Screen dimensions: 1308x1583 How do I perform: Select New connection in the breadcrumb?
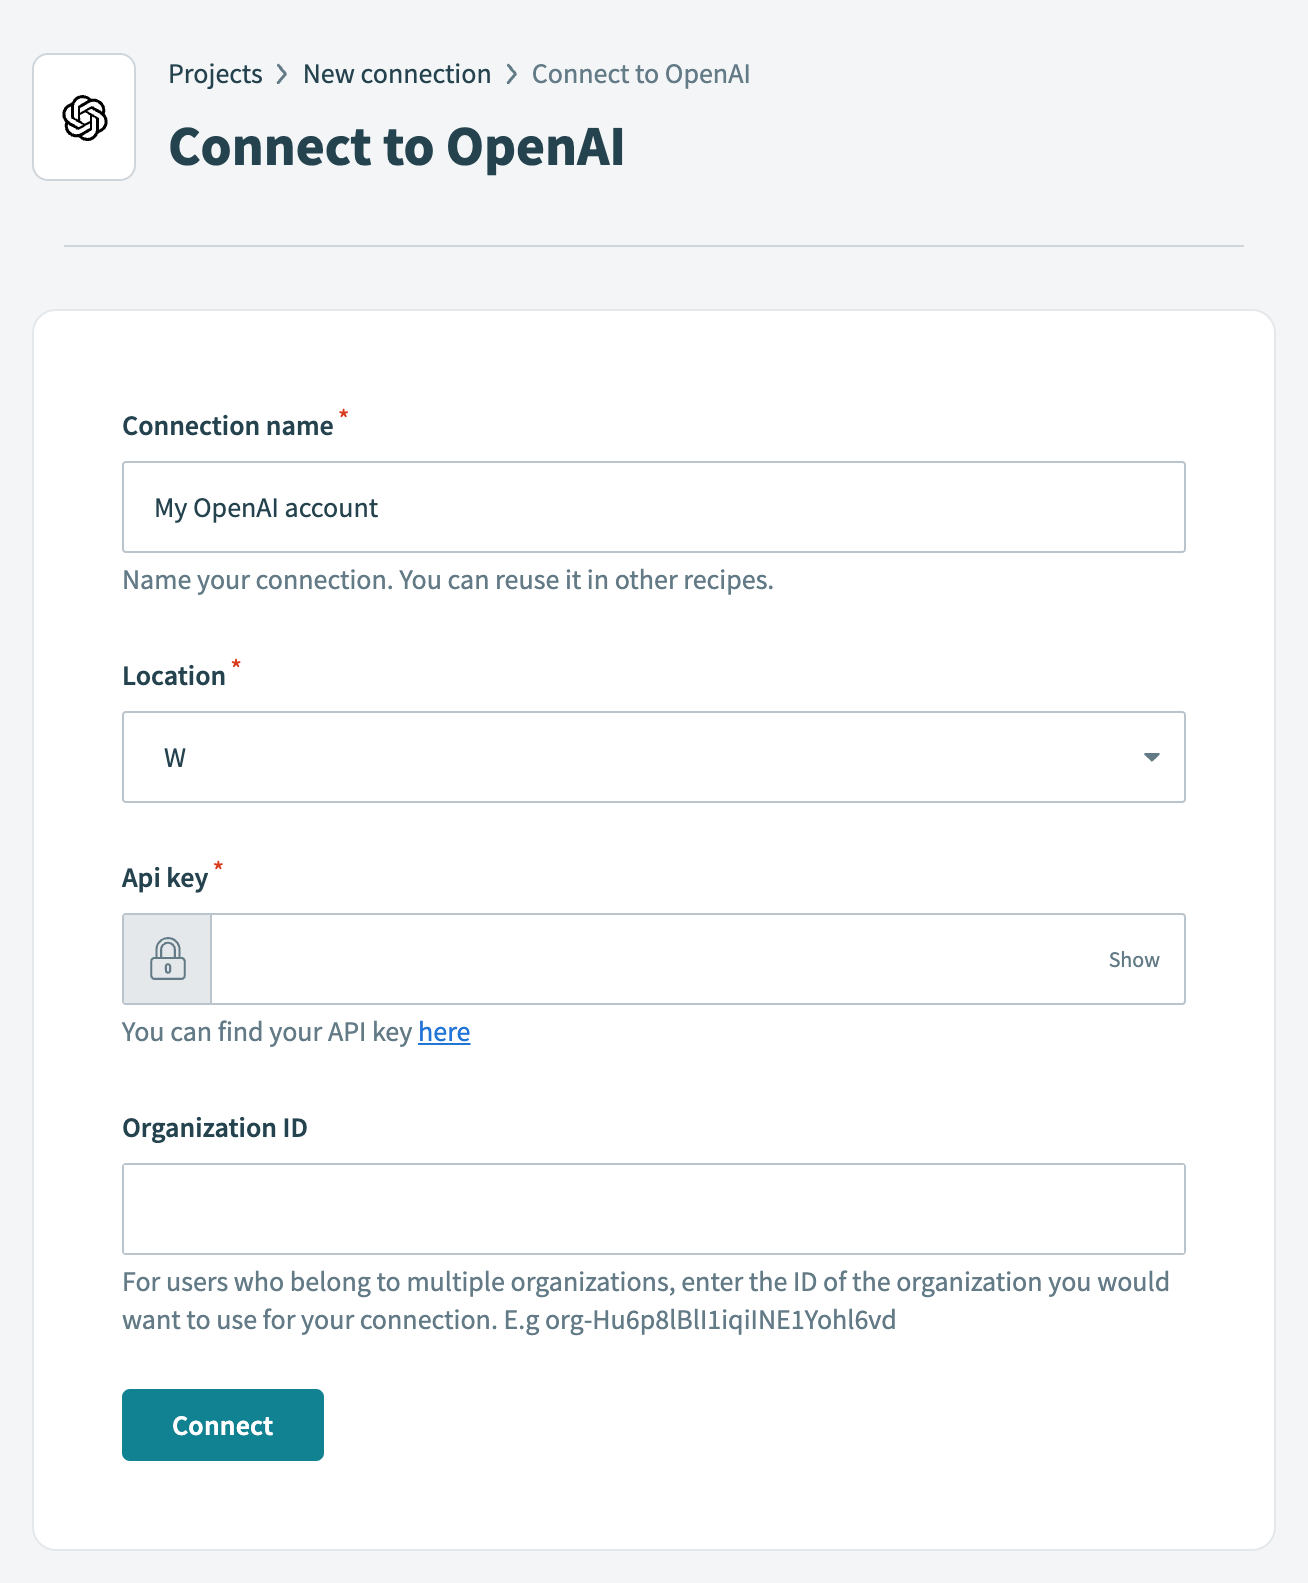397,73
